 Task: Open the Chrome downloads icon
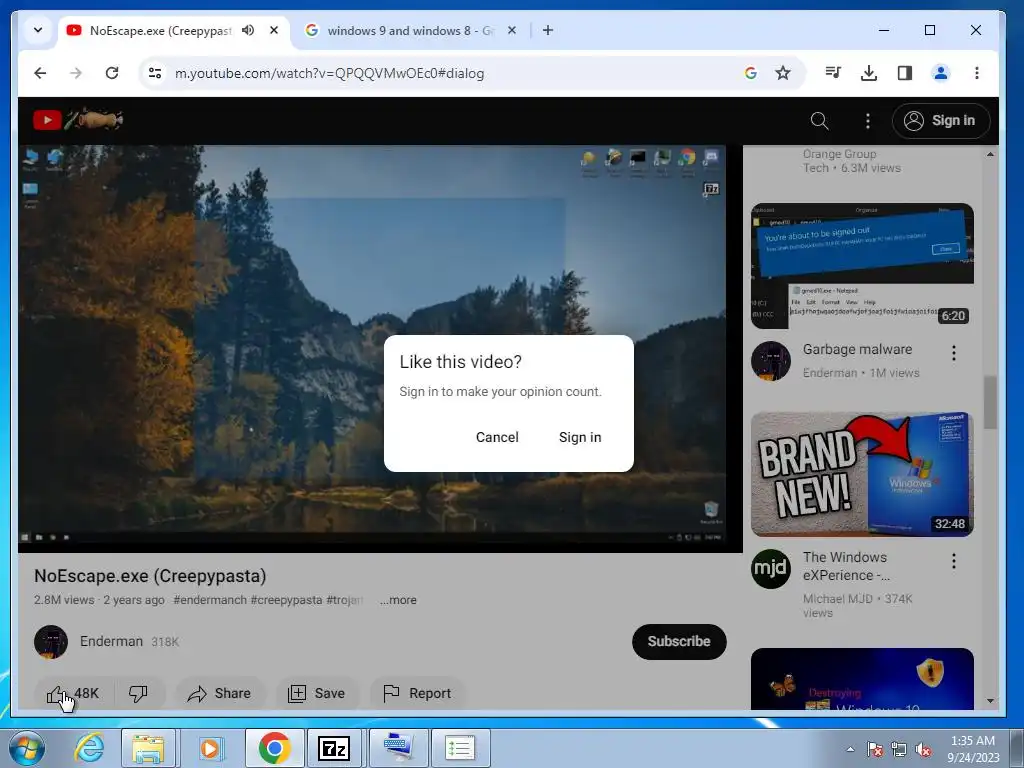pyautogui.click(x=869, y=73)
